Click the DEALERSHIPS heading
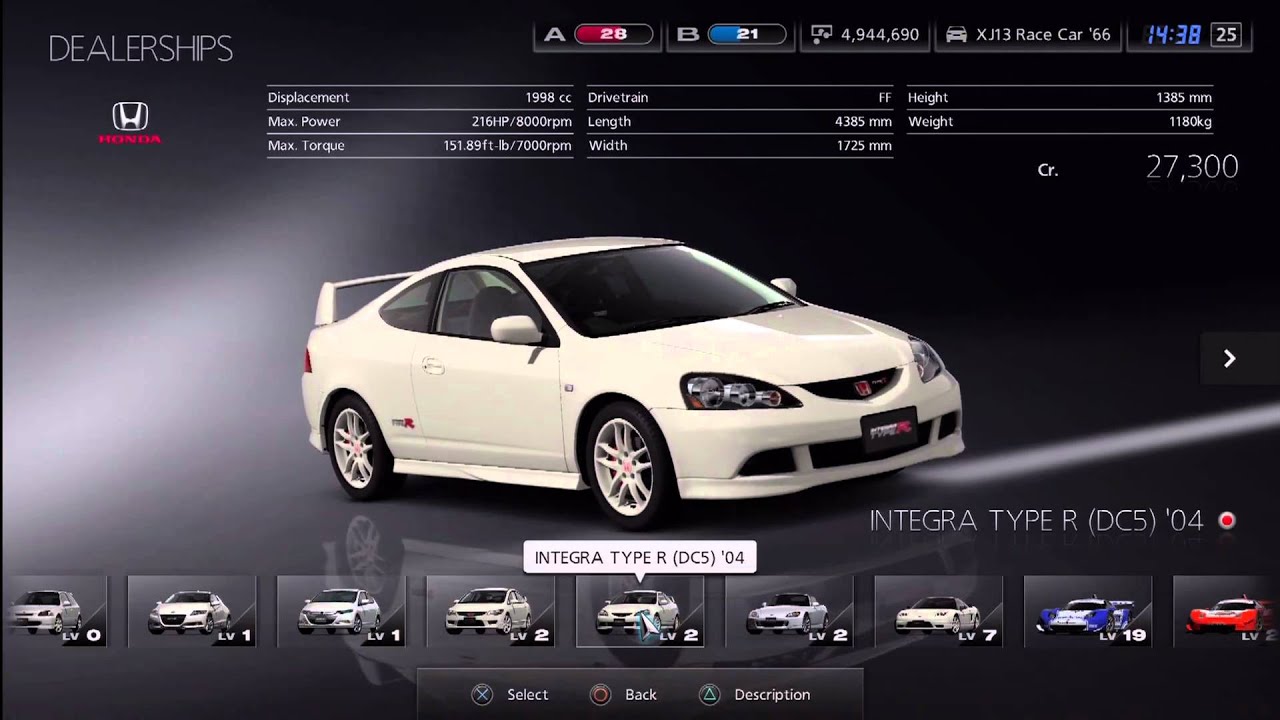Viewport: 1280px width, 720px height. pos(141,48)
